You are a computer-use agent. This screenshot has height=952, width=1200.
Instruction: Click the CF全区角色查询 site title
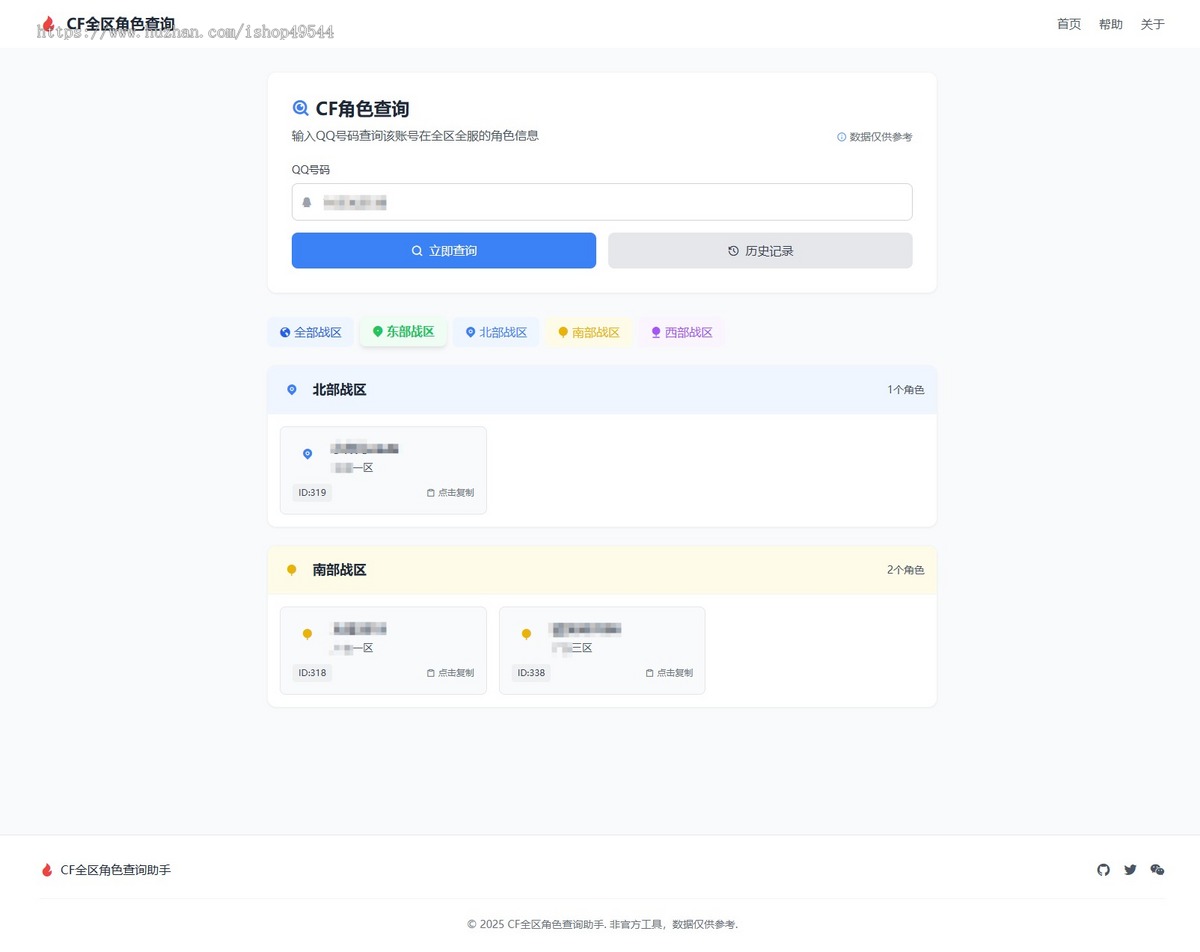click(120, 24)
